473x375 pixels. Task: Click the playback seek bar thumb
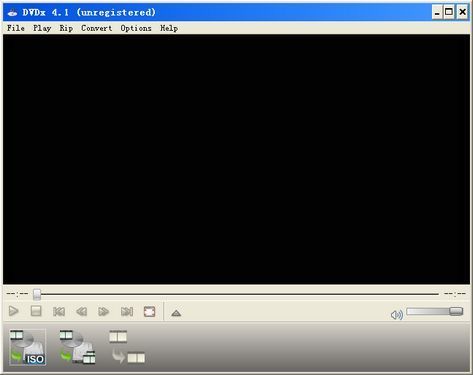click(37, 294)
